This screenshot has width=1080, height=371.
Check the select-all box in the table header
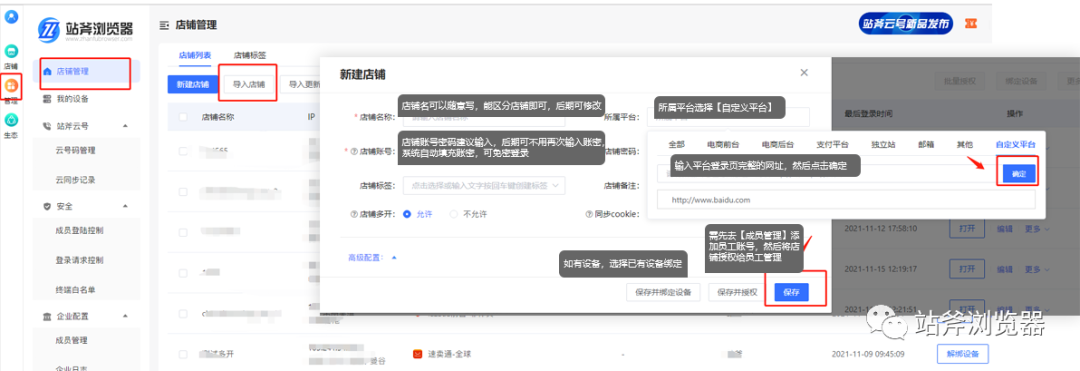pos(183,117)
